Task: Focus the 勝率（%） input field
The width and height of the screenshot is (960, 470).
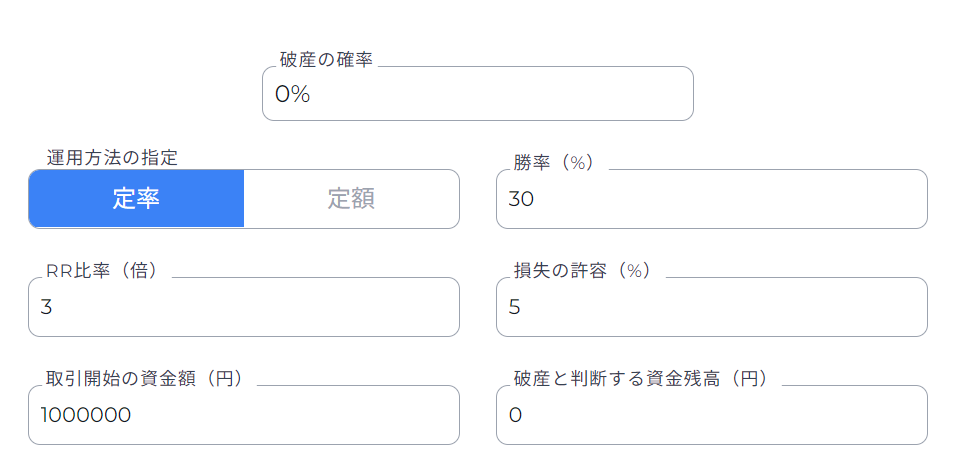Action: click(x=711, y=199)
